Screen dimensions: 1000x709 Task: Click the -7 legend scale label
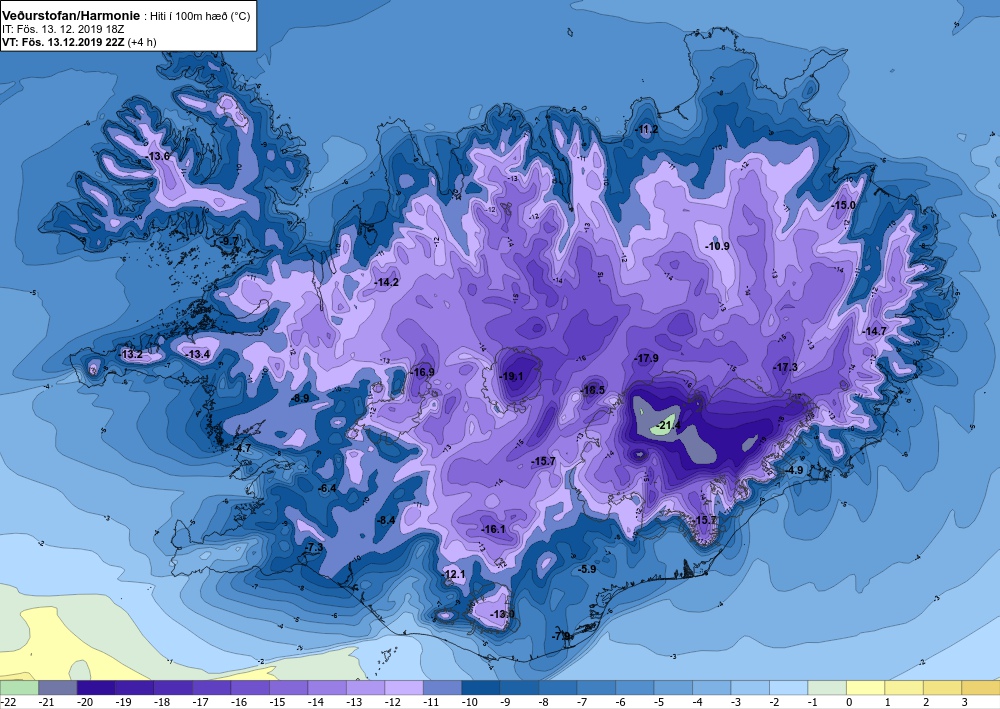[582, 702]
